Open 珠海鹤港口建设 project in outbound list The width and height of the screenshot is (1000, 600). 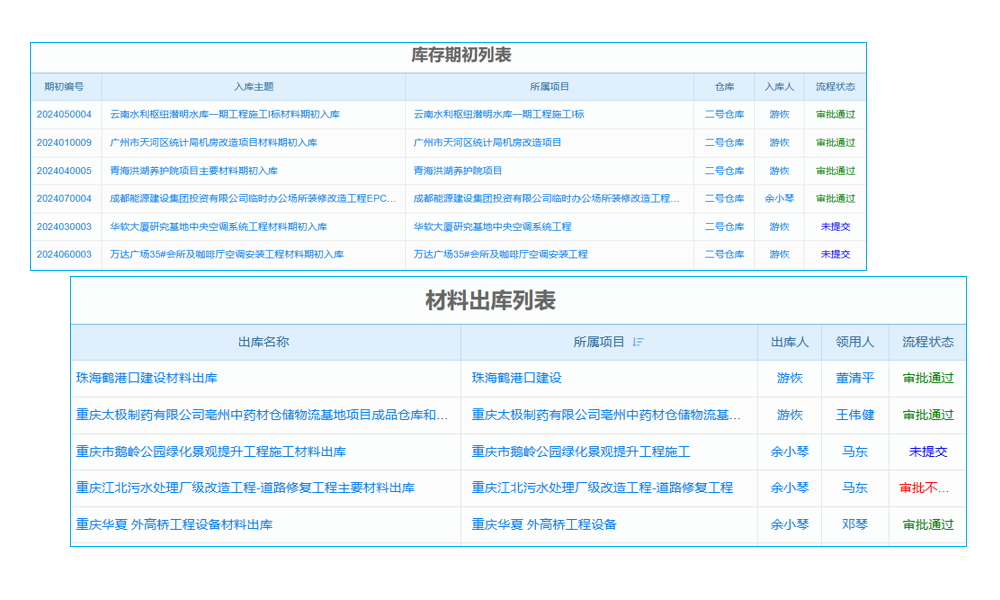519,378
